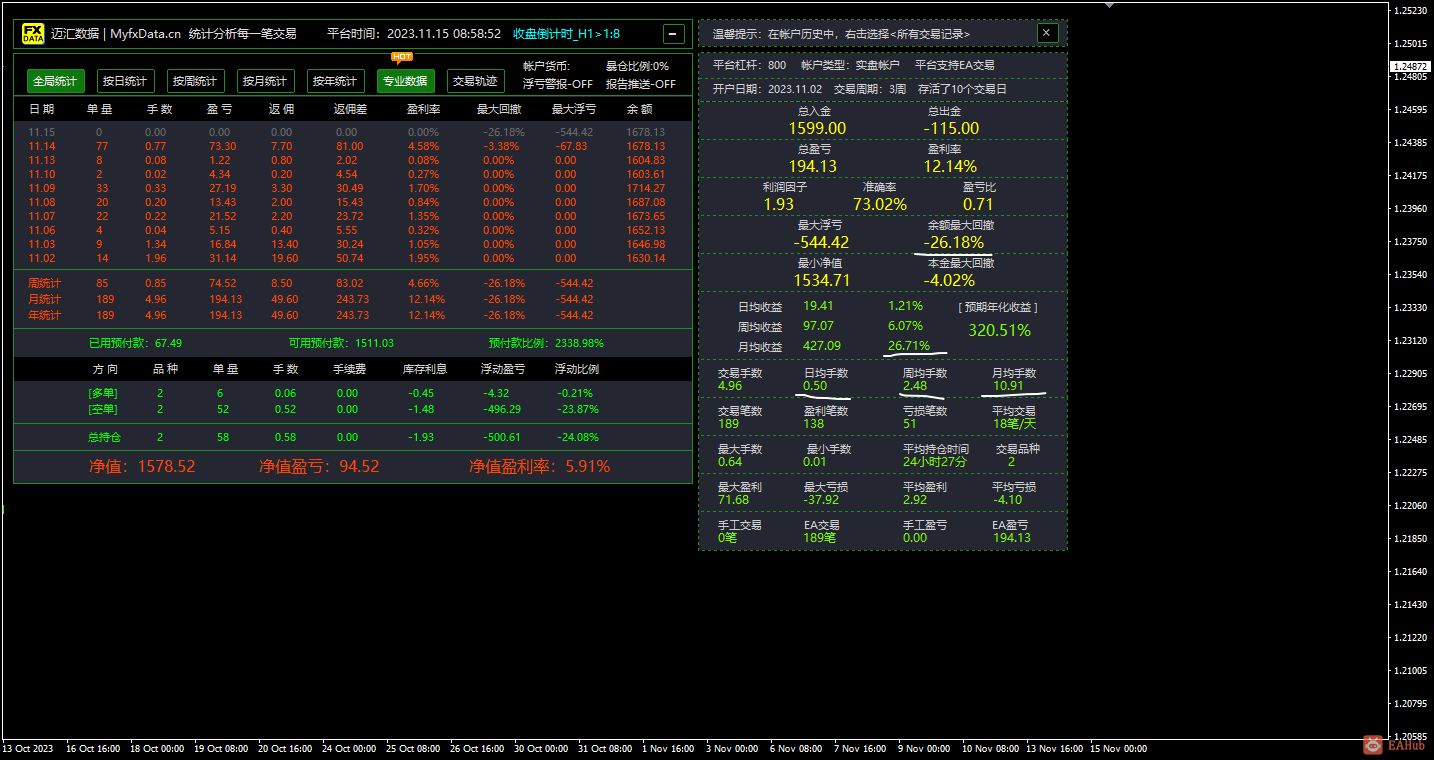Click the 预付款比例: 2338.98% text
This screenshot has height=760, width=1434.
(546, 343)
